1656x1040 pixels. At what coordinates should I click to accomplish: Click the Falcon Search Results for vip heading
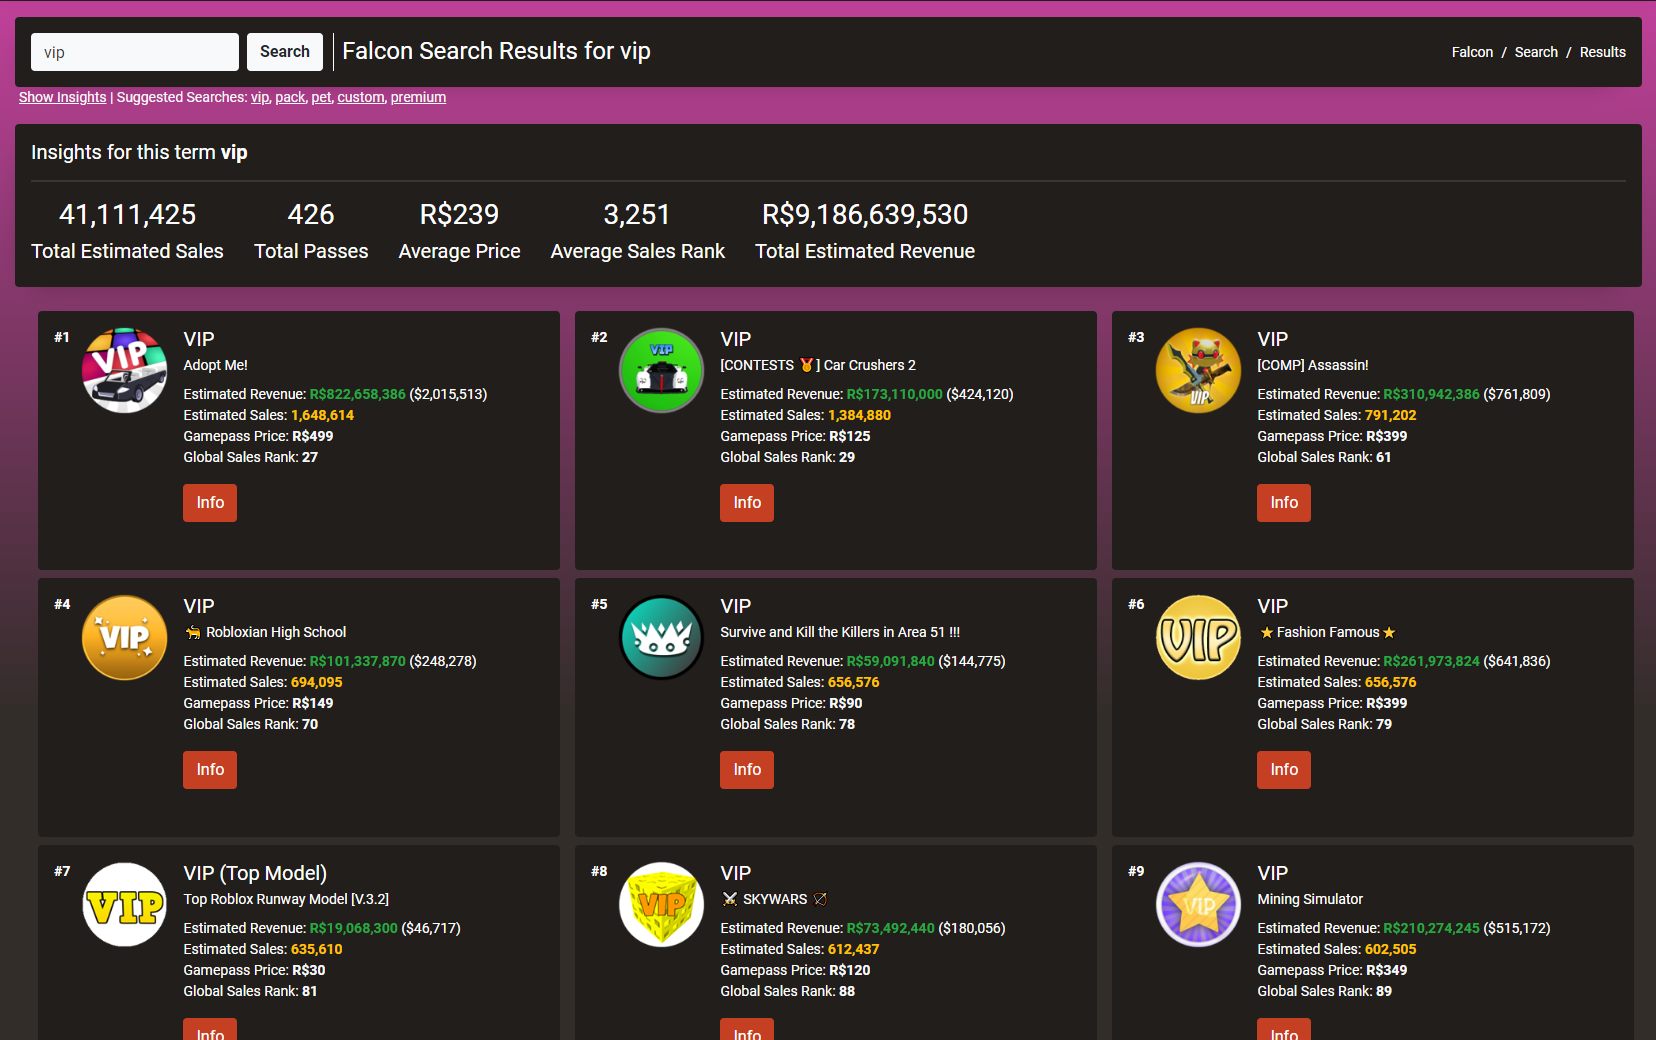496,51
